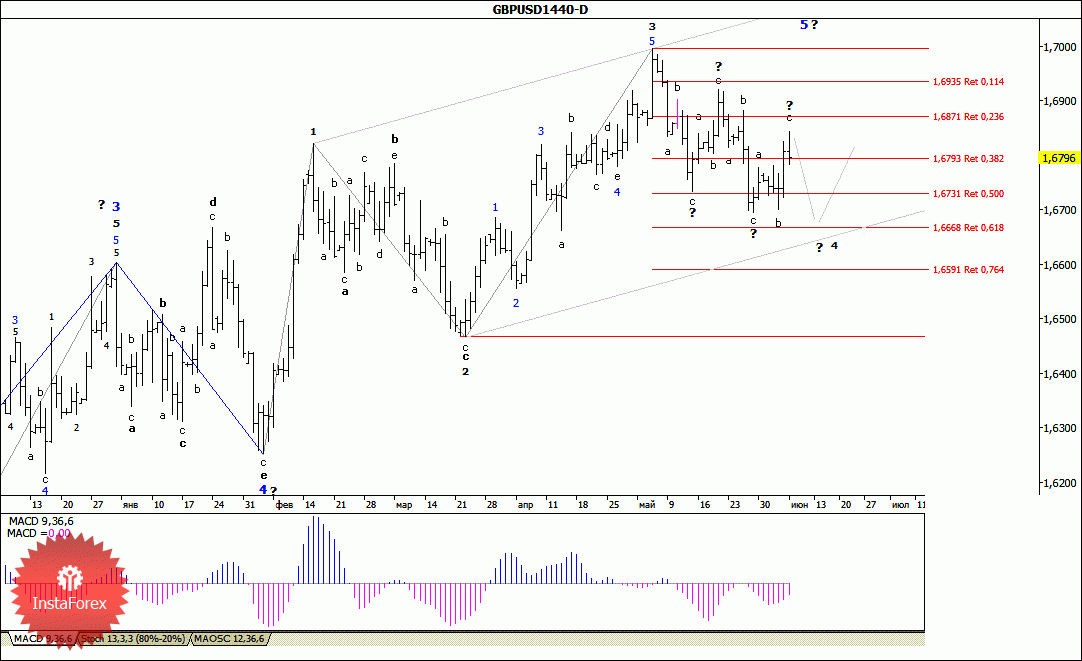Viewport: 1082px width, 661px height.
Task: Select the 1,6871 Ret 0,236 Fibonacci label
Action: point(968,117)
